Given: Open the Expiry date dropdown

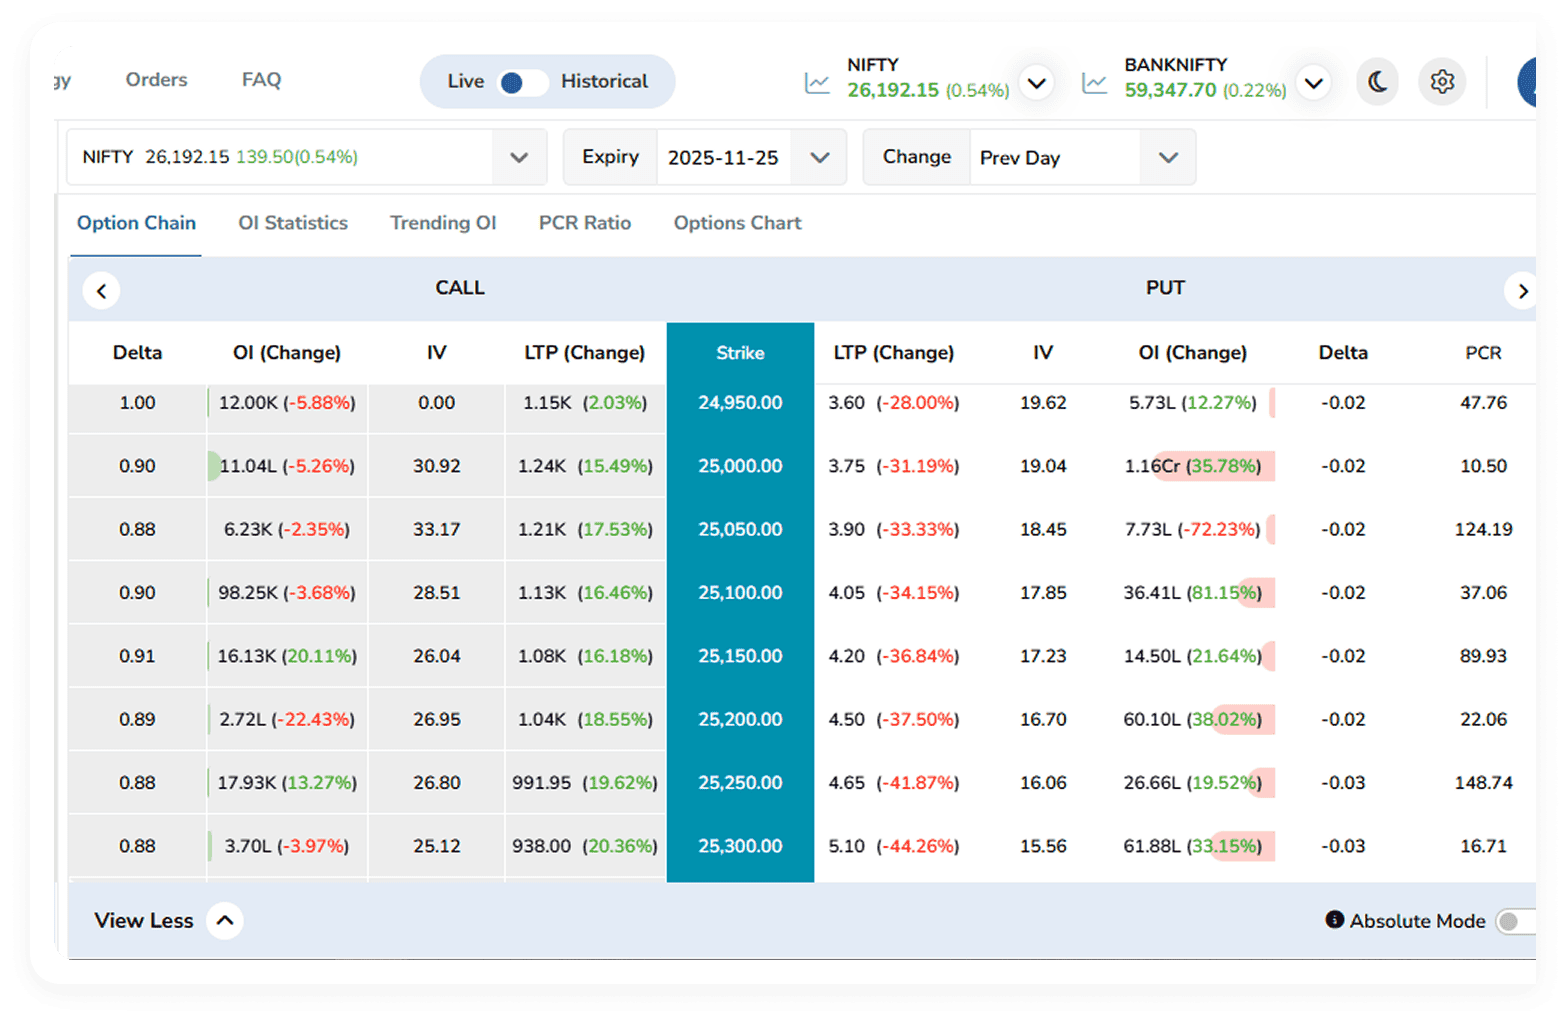Looking at the screenshot, I should [x=819, y=158].
